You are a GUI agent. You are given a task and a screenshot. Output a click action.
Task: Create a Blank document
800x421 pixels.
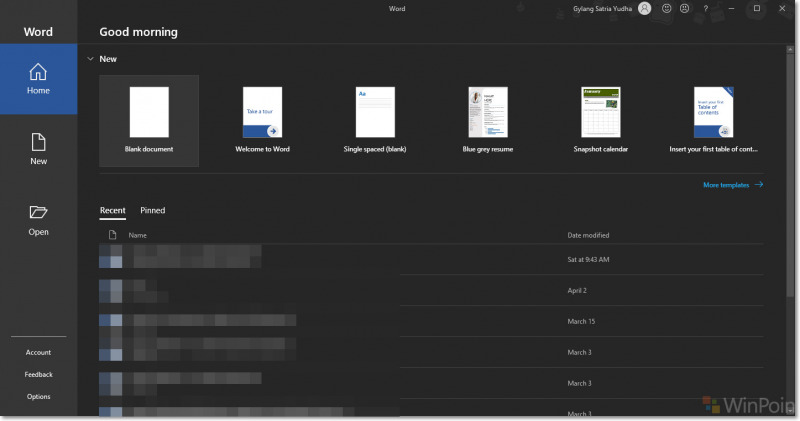[149, 121]
